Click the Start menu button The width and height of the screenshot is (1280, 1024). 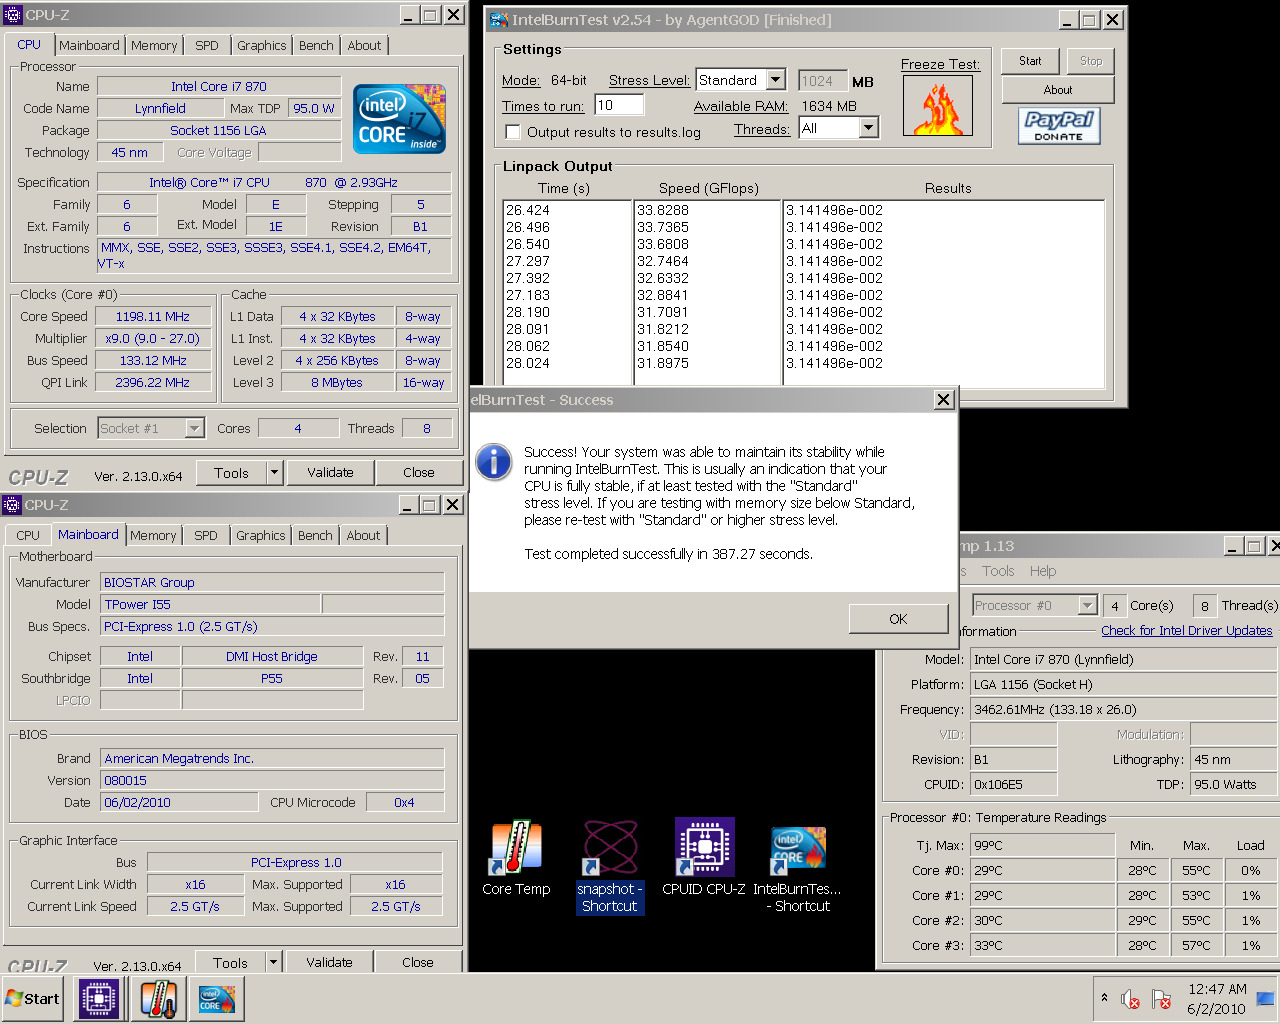point(33,999)
